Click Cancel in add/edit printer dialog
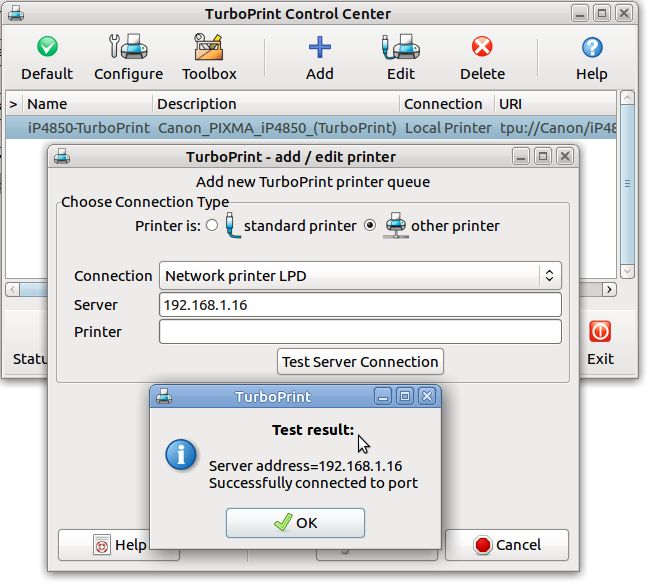Screen dimensions: 650x584 point(507,545)
